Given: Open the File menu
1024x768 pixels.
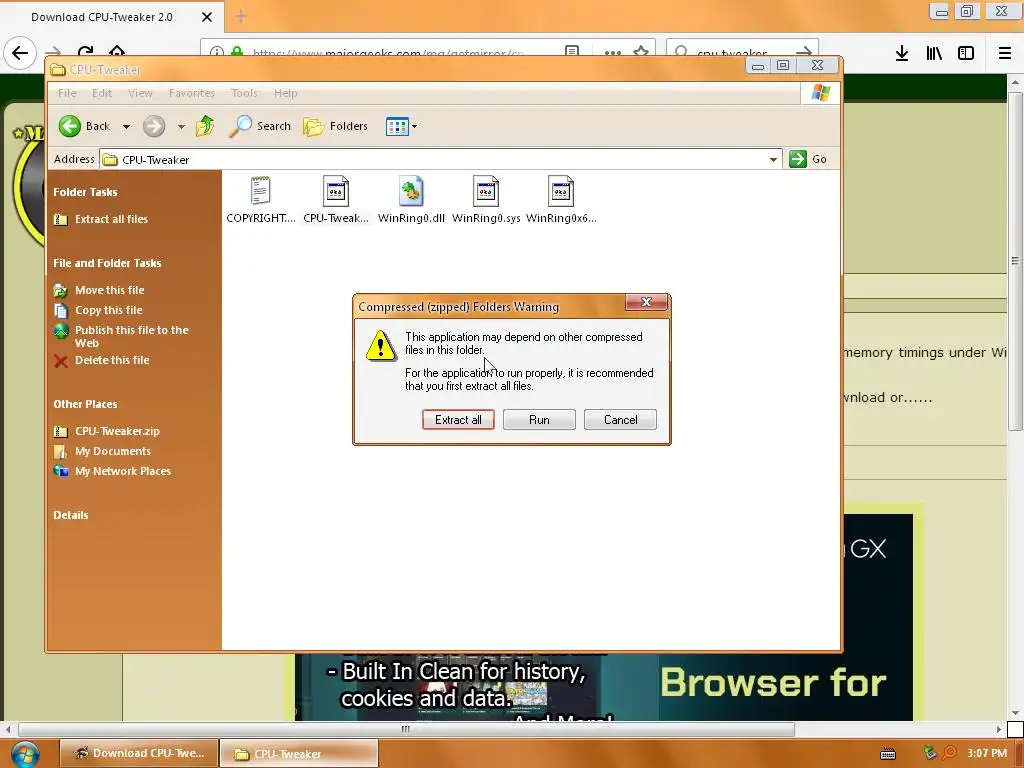Looking at the screenshot, I should (x=67, y=93).
